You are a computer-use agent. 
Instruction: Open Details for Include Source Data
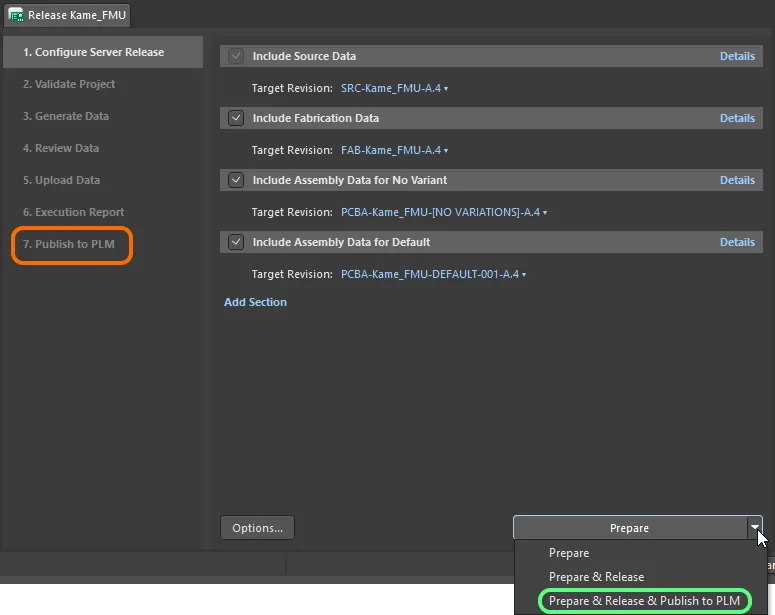tap(737, 56)
